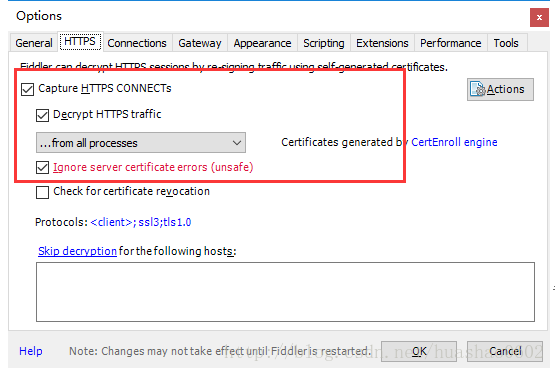Click the Cancel button

(505, 351)
